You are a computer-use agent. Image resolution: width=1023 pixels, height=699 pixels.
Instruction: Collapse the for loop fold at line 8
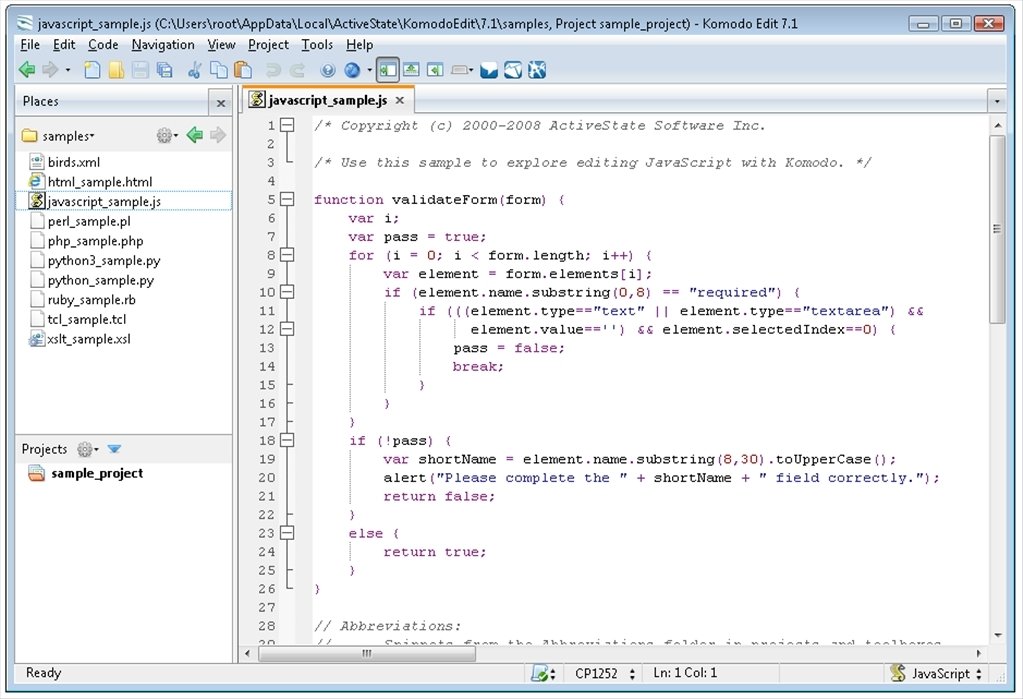pos(287,255)
